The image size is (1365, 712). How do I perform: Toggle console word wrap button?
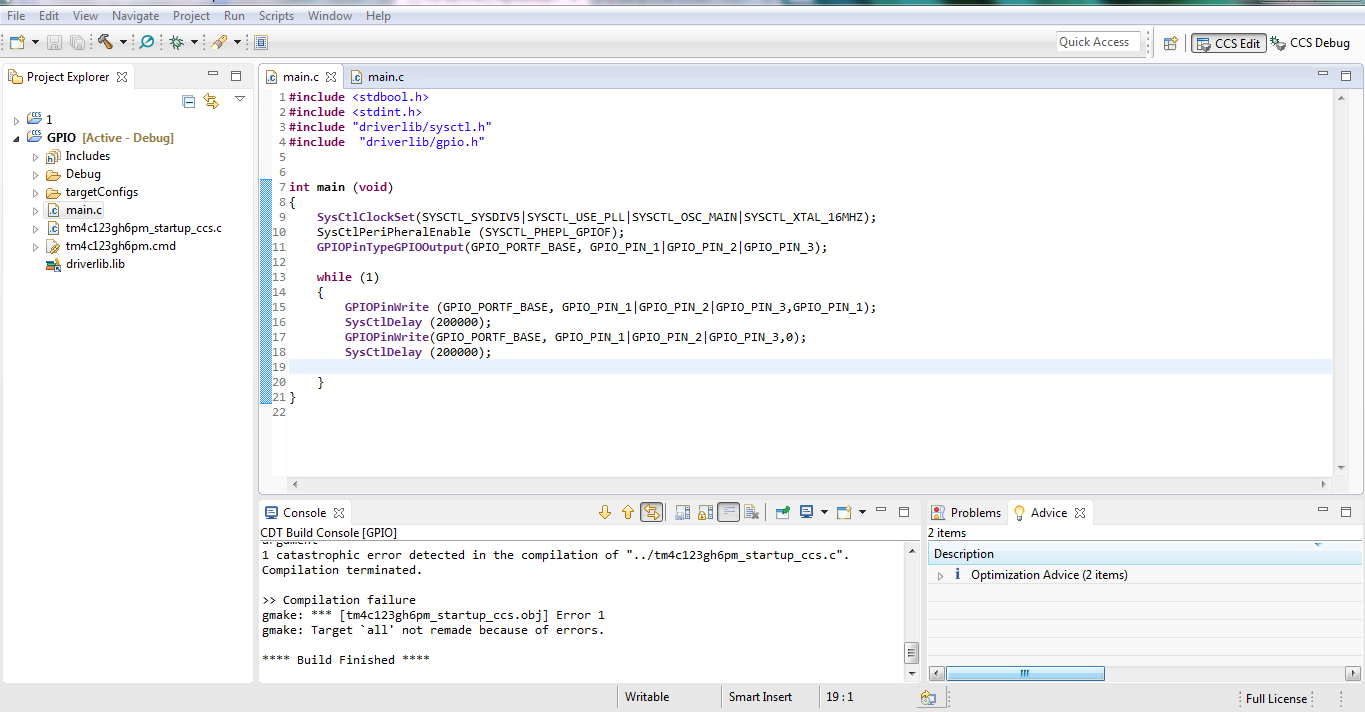(729, 513)
